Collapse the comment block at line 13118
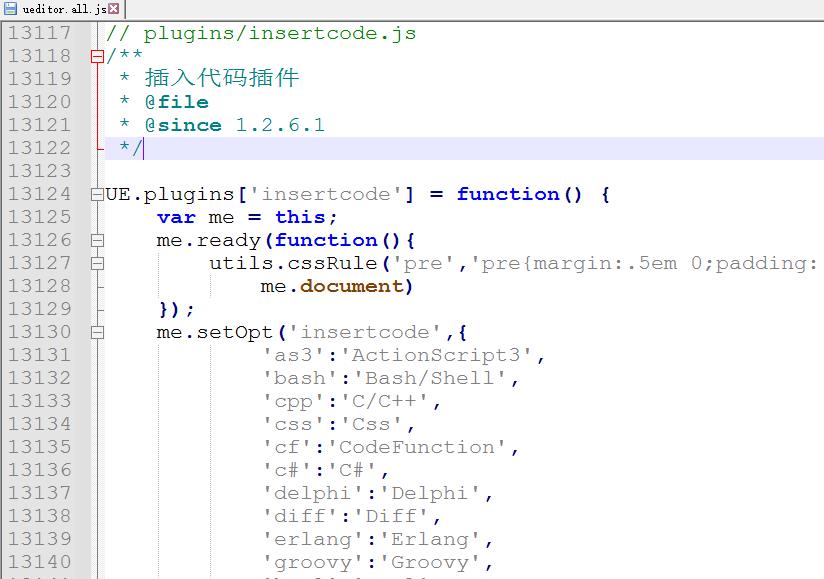This screenshot has height=579, width=824. 97,56
